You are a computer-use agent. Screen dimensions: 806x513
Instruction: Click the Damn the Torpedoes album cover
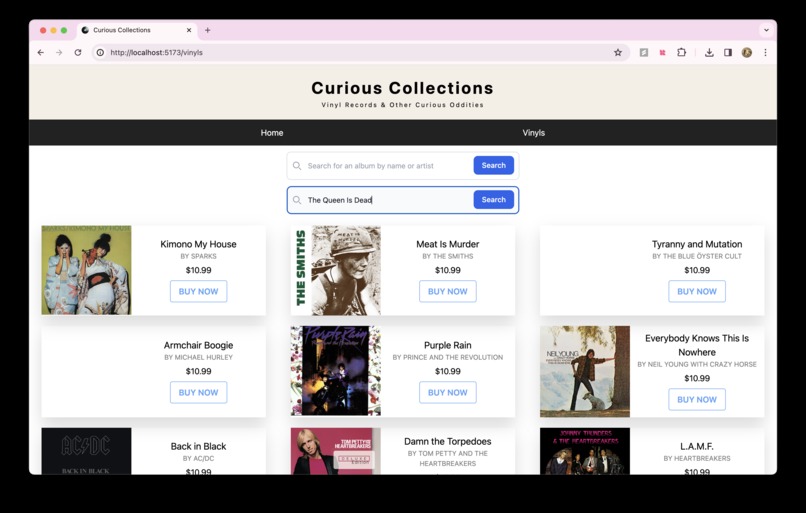(x=336, y=451)
